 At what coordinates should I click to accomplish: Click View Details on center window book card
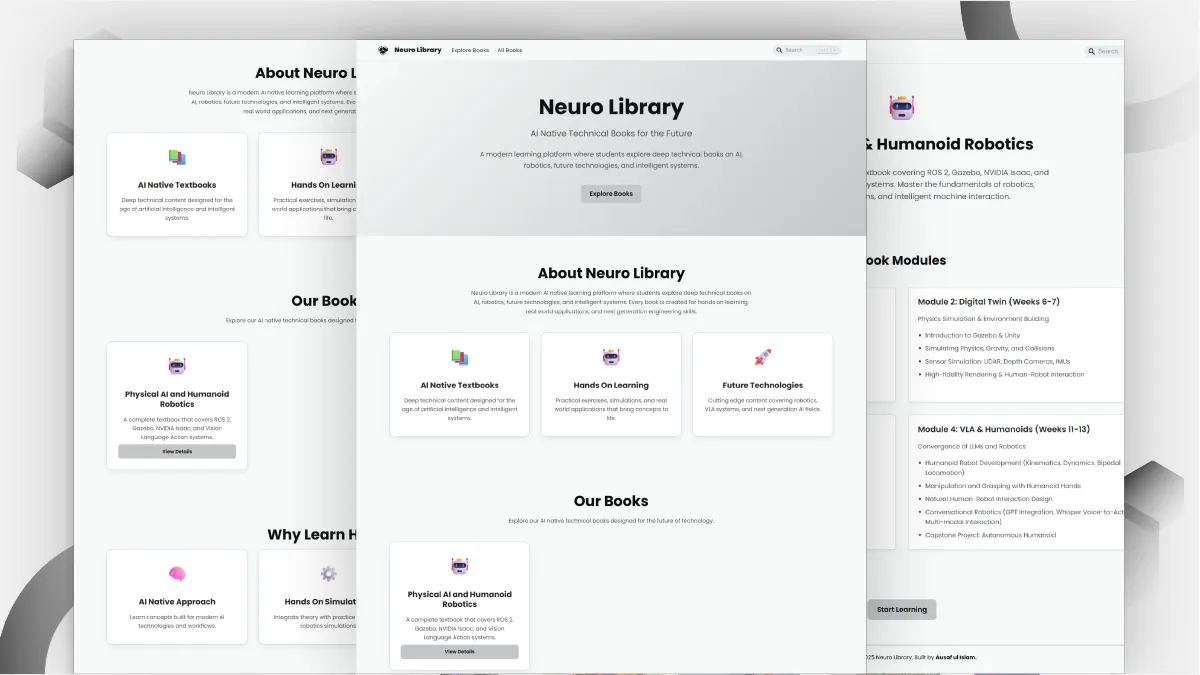pyautogui.click(x=460, y=651)
